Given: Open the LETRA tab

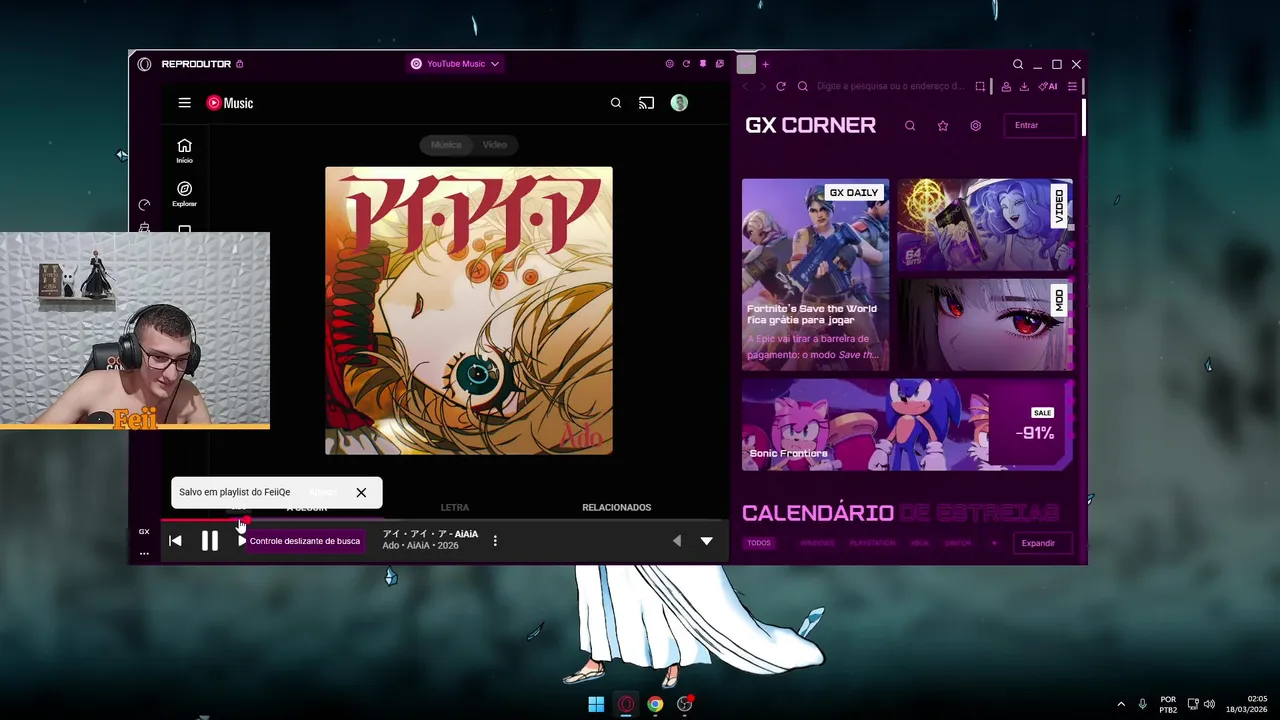Looking at the screenshot, I should (455, 507).
